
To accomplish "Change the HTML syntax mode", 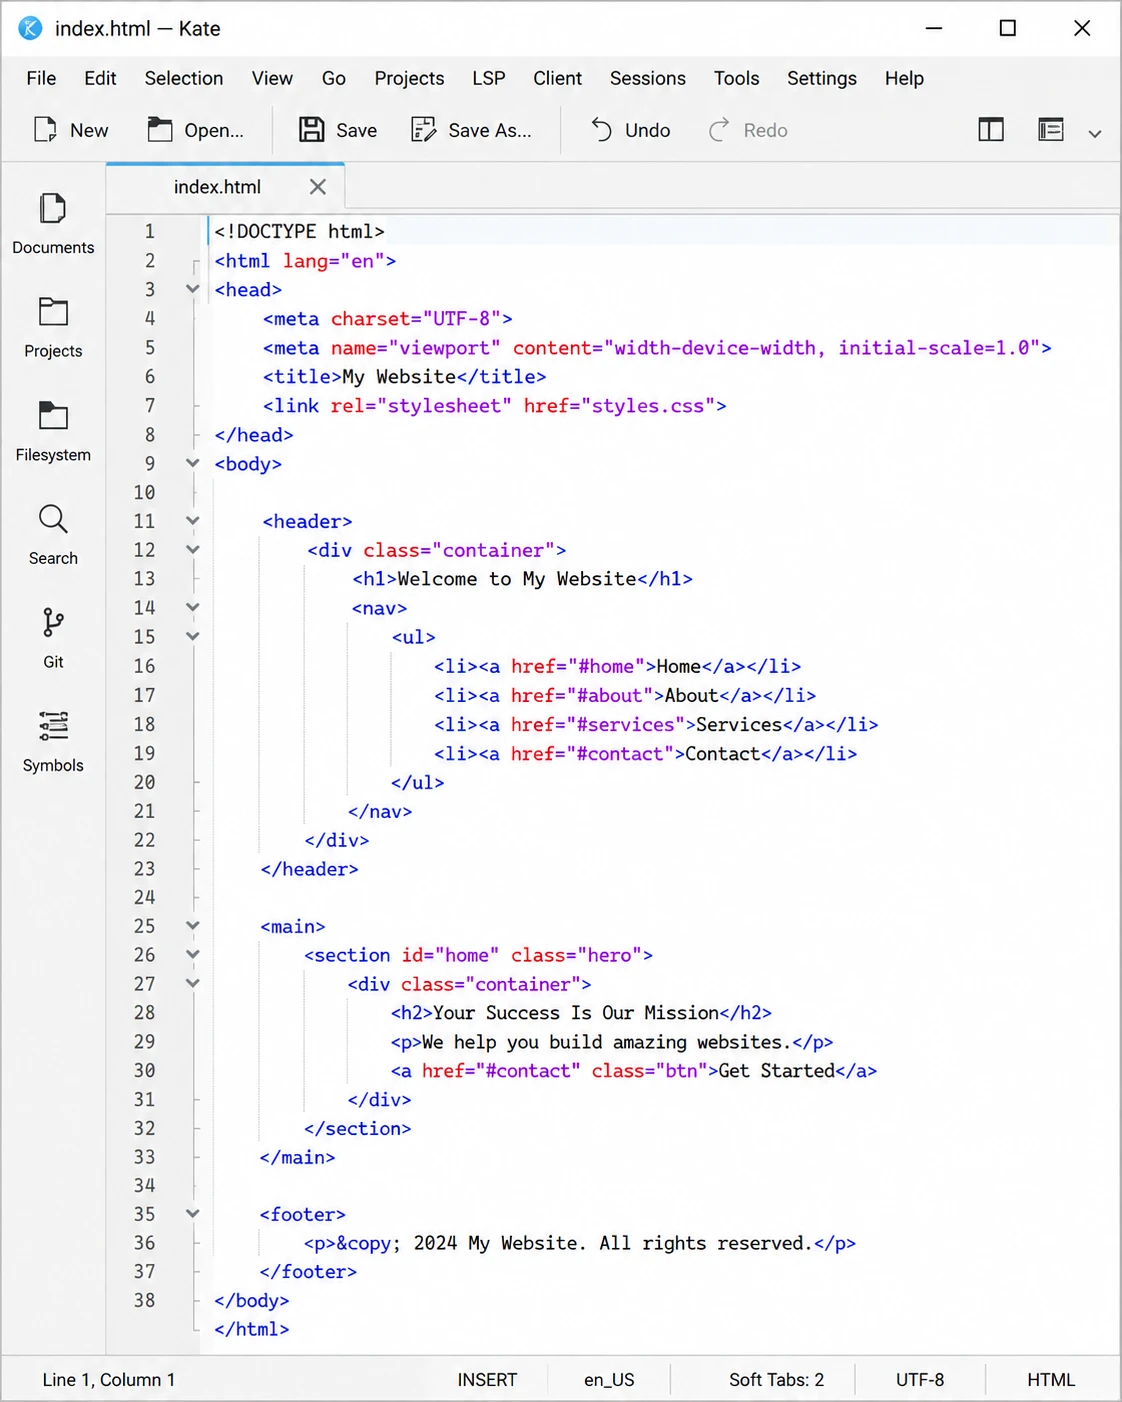I will tap(1051, 1380).
